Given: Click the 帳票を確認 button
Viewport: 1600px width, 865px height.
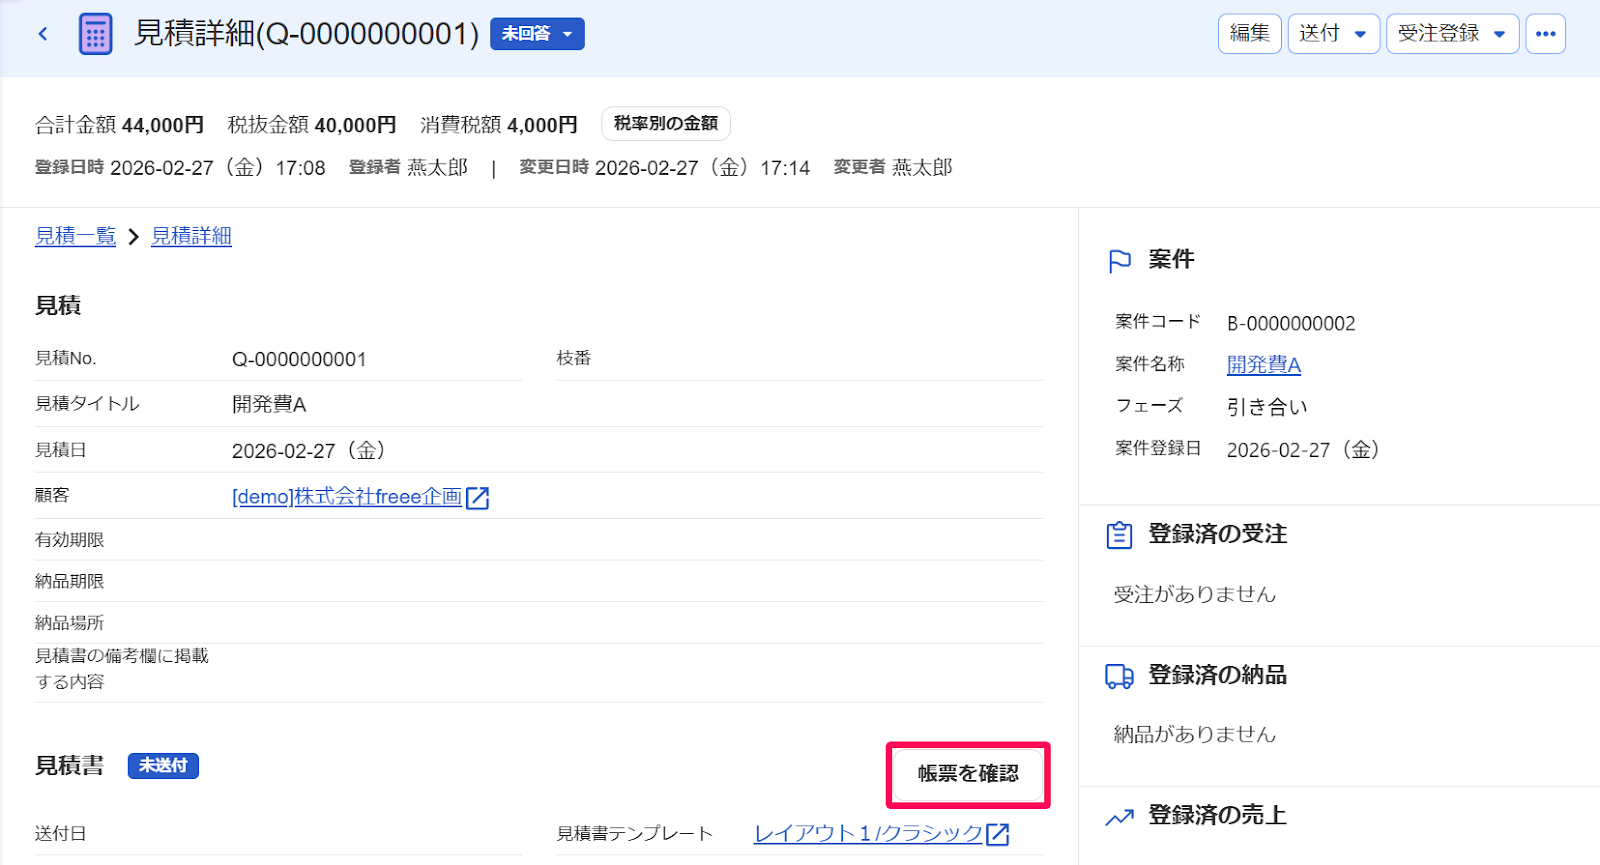Looking at the screenshot, I should tap(968, 774).
